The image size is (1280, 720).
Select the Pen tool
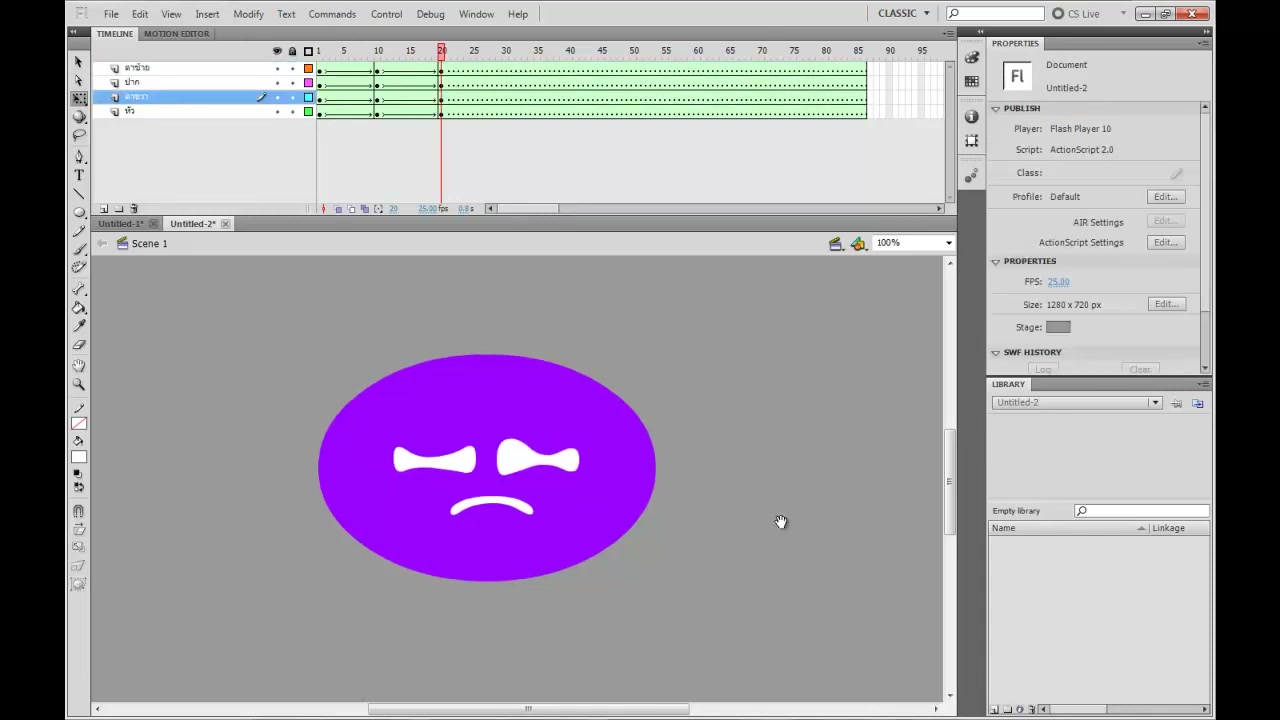(79, 157)
